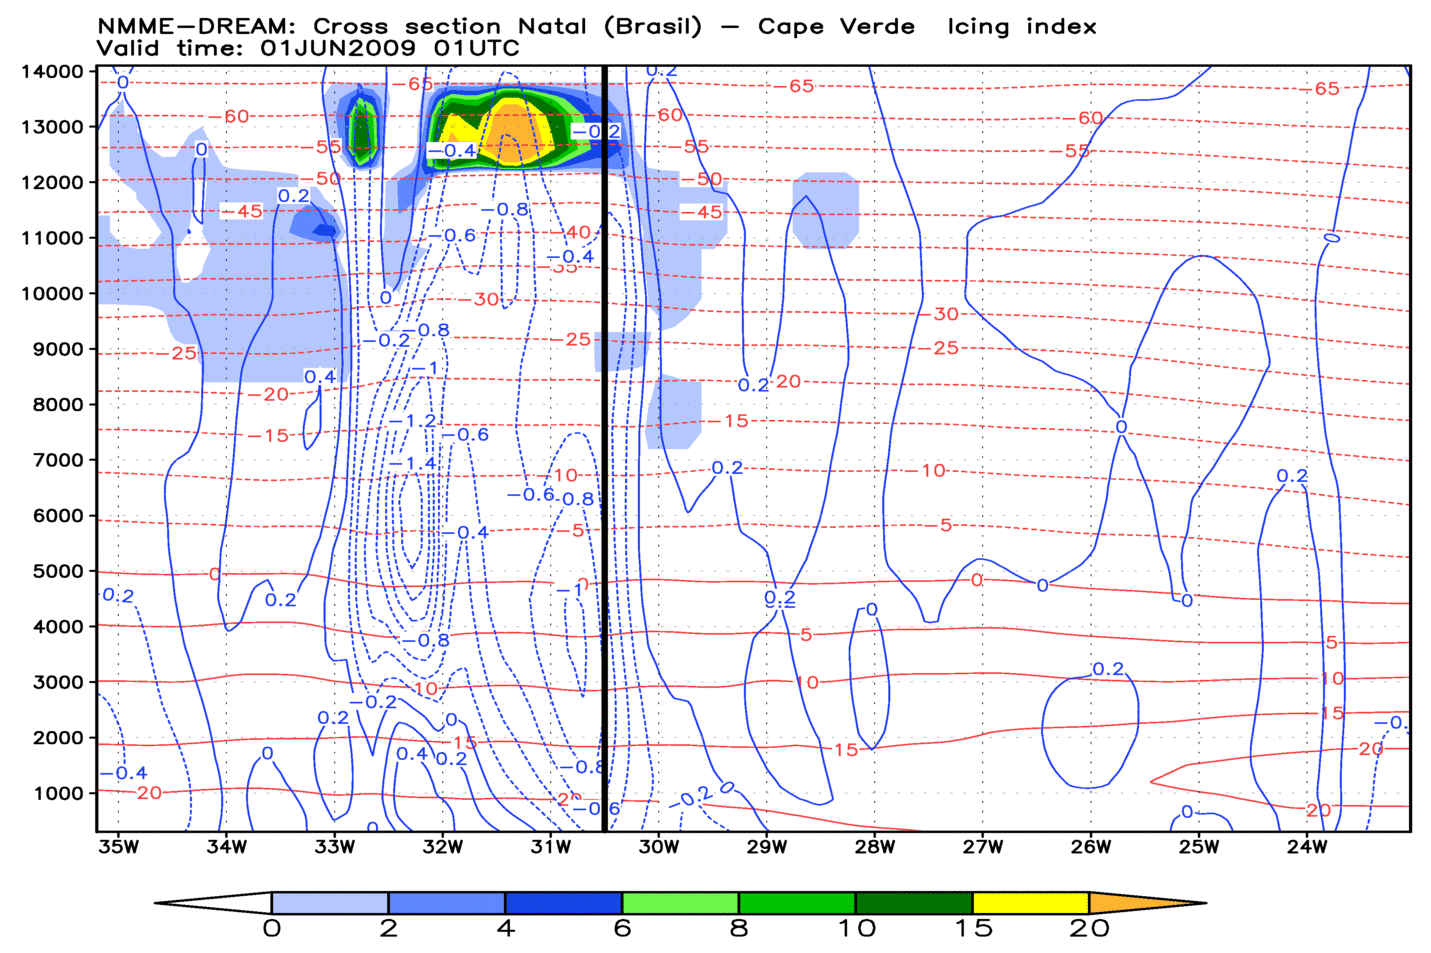Click the x-axis label 25W

(x=1199, y=848)
